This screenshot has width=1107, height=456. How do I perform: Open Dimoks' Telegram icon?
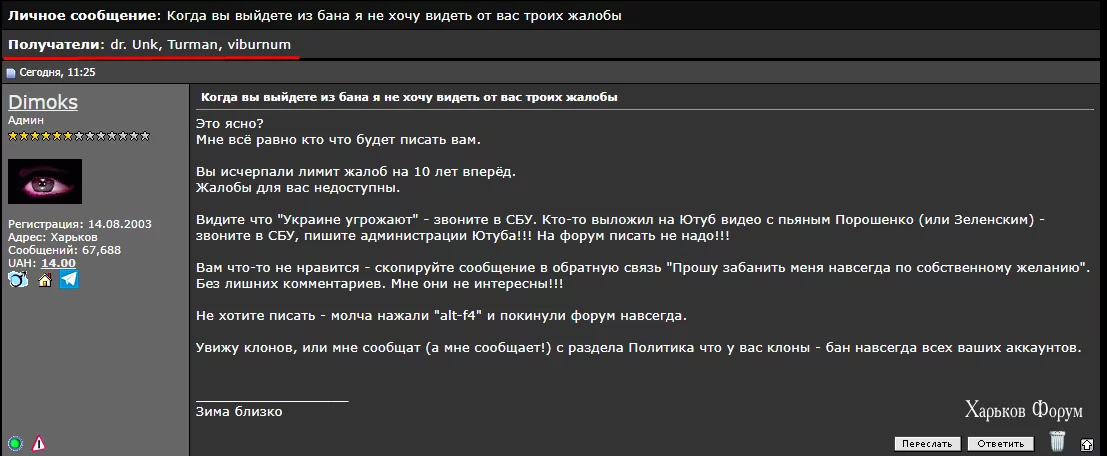click(68, 280)
